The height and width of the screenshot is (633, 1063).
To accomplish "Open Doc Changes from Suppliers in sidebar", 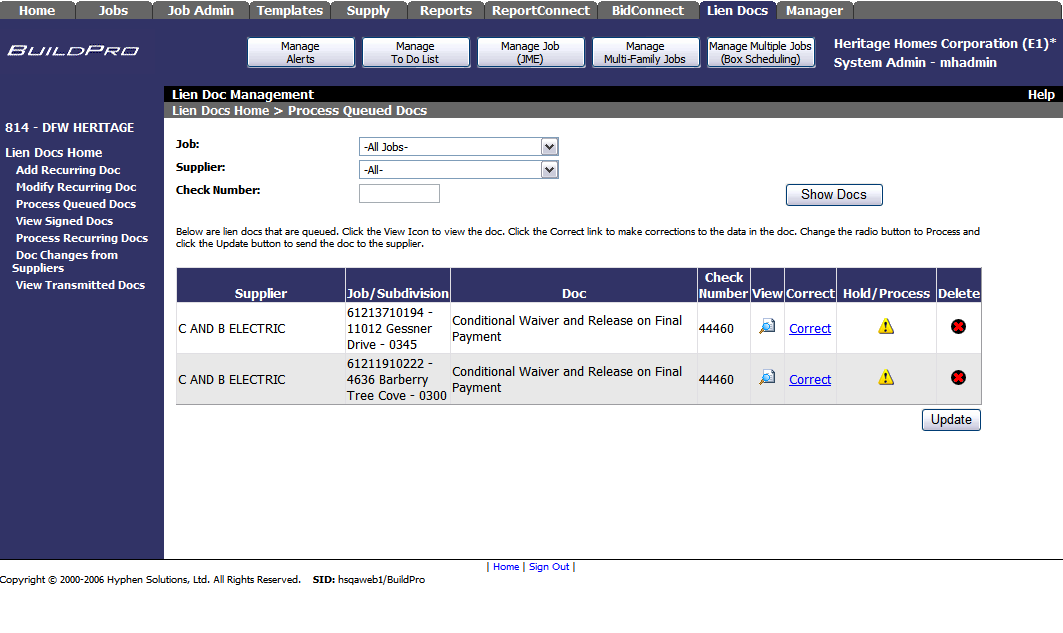I will (65, 262).
